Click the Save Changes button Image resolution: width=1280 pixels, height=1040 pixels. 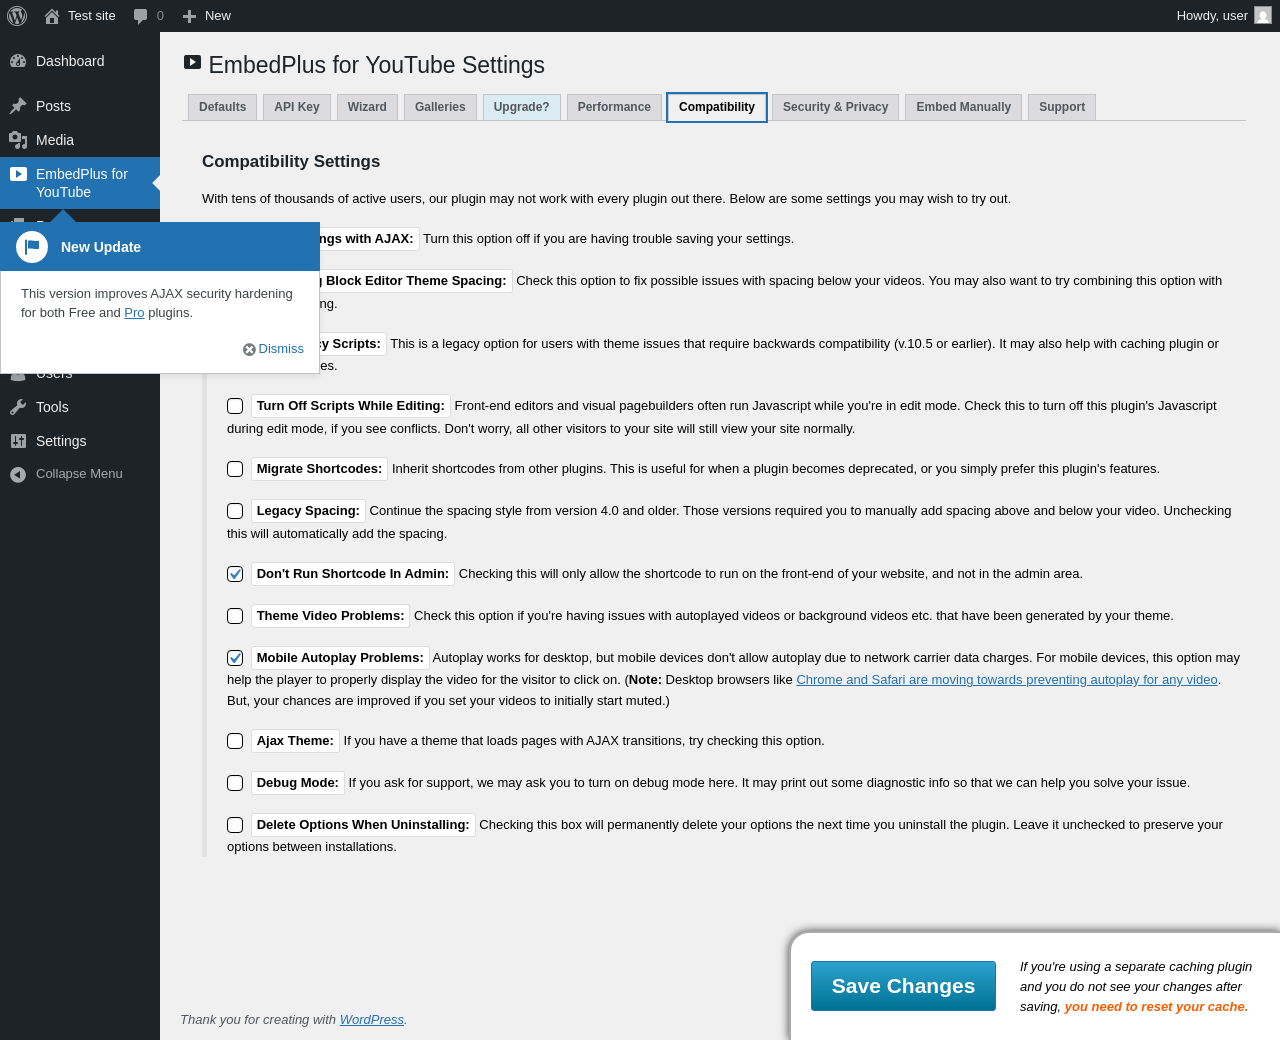point(903,986)
